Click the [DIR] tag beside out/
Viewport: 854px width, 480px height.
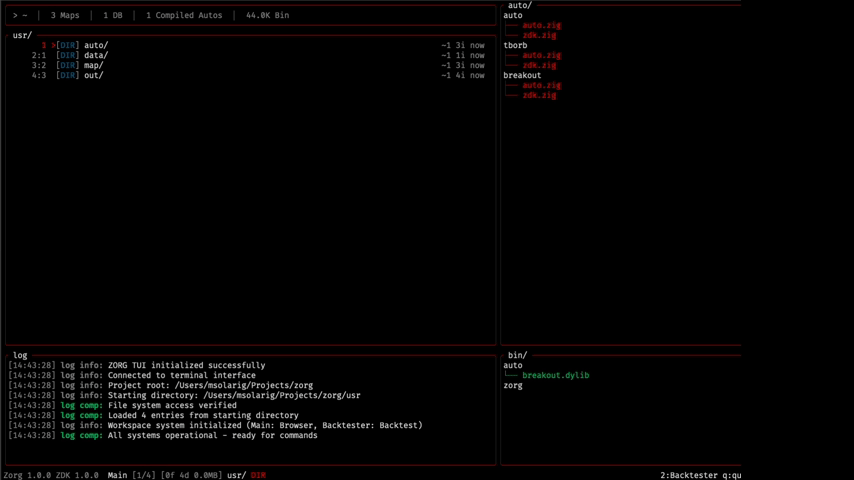[x=68, y=75]
